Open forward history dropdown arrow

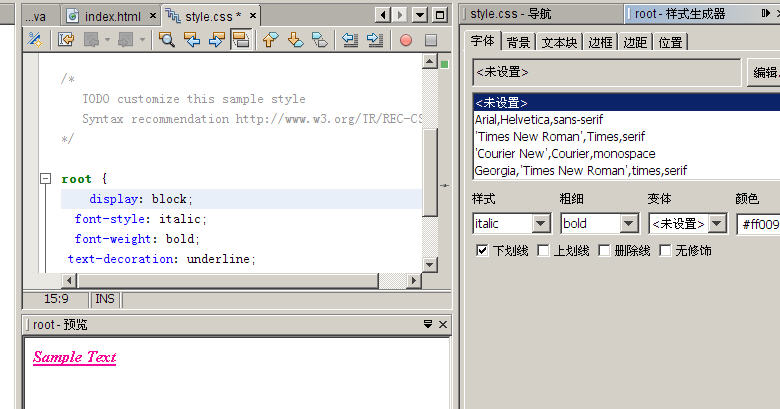click(142, 40)
